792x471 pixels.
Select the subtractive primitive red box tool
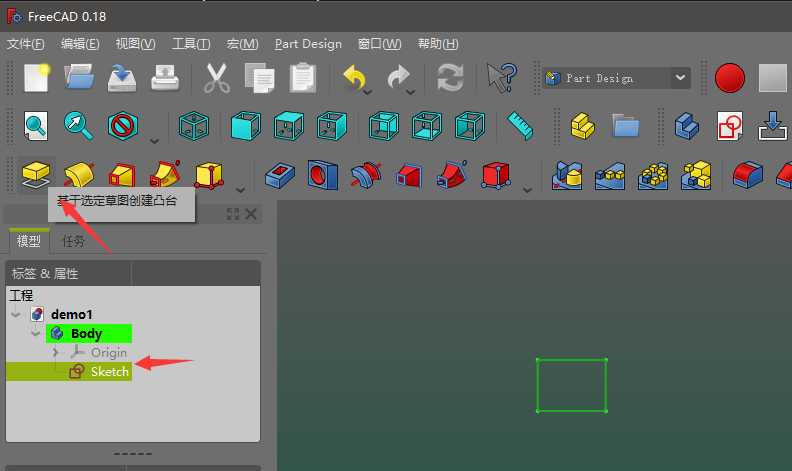click(496, 175)
